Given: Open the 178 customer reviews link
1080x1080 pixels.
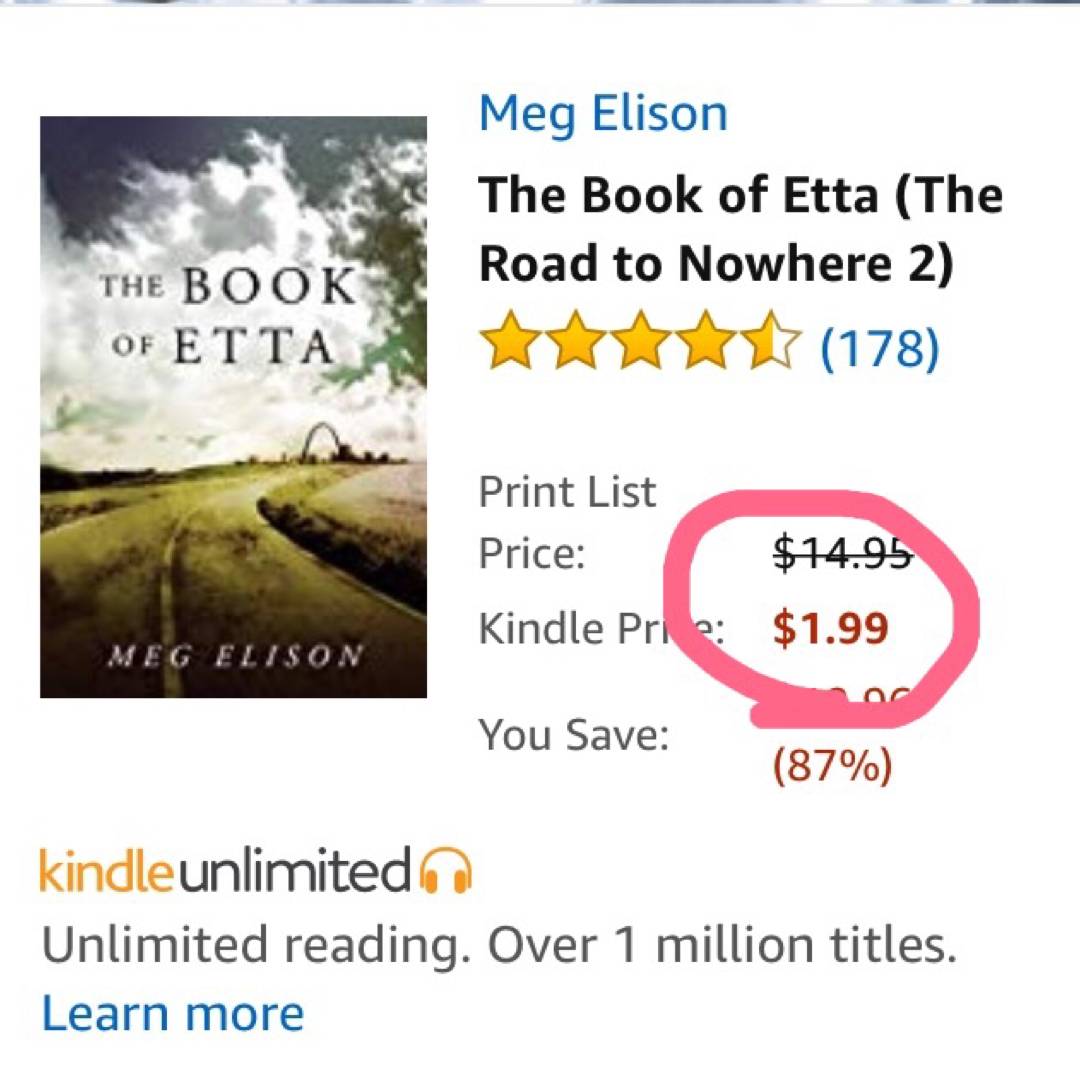Looking at the screenshot, I should tap(880, 347).
